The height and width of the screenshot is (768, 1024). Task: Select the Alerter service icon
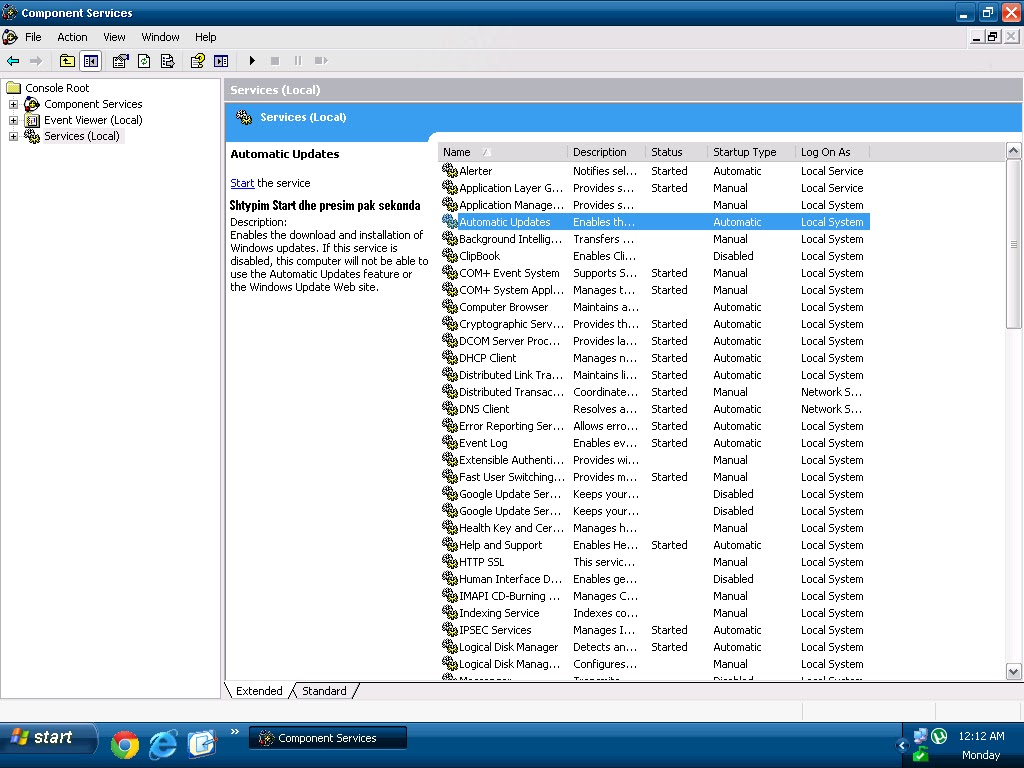click(449, 170)
